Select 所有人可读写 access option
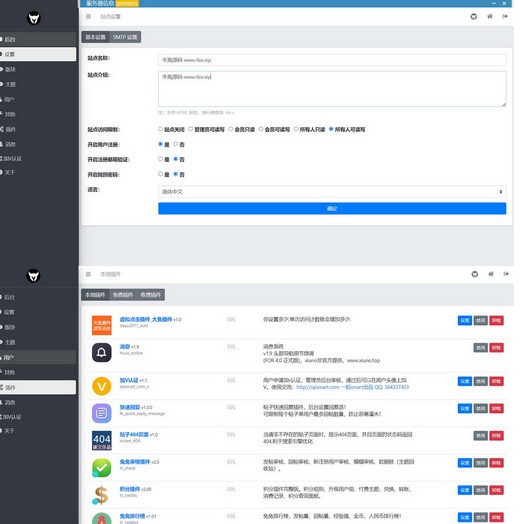520x524 pixels. pos(331,129)
